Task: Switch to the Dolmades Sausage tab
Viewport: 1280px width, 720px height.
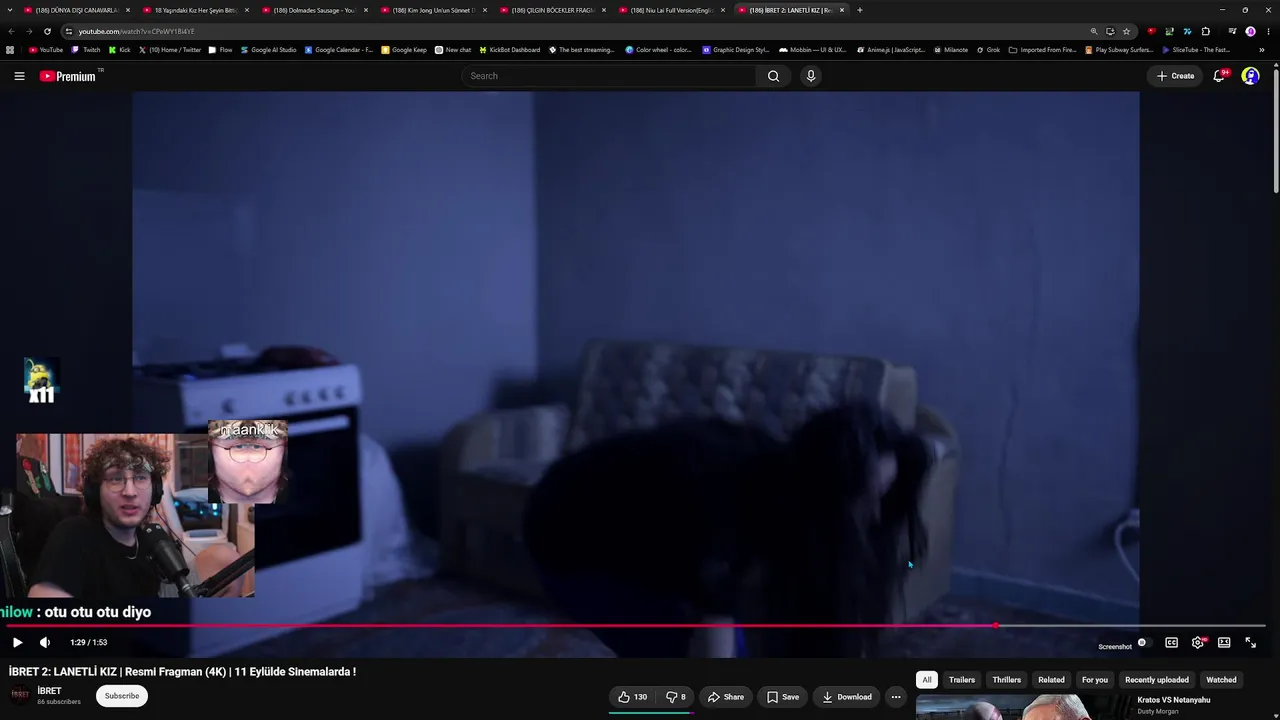Action: [x=314, y=10]
